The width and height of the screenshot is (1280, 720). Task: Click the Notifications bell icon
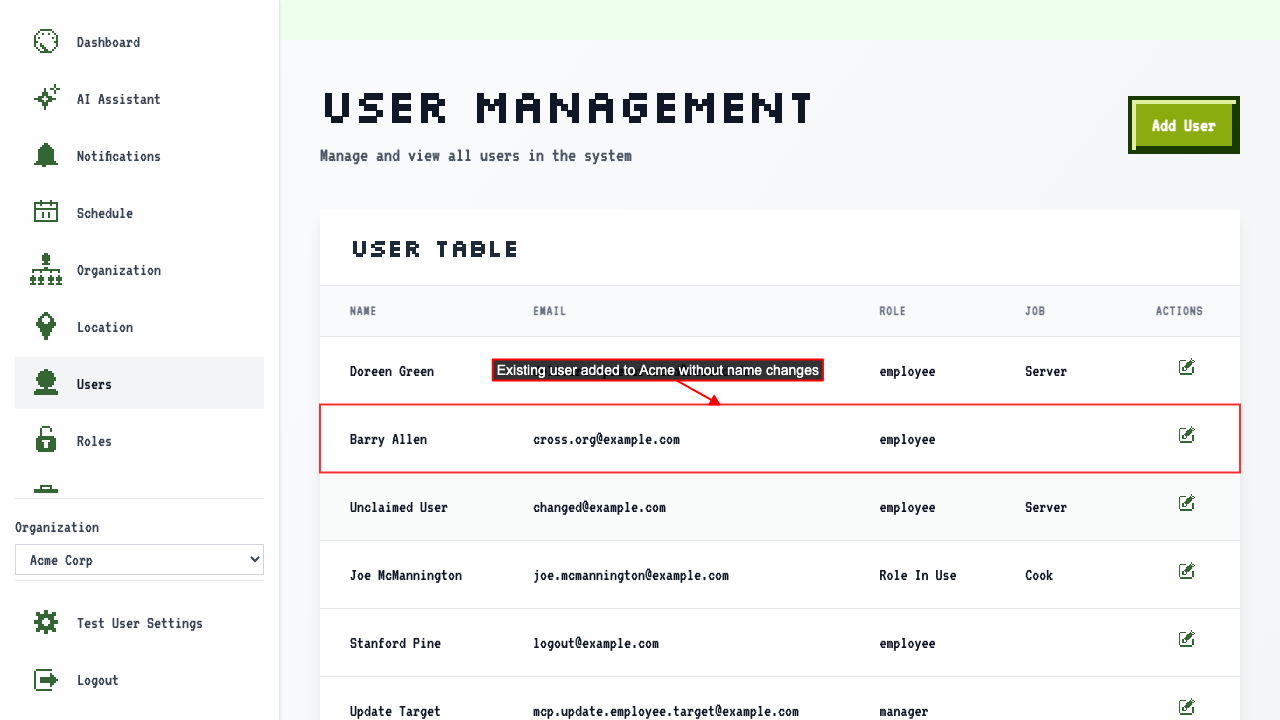point(46,156)
